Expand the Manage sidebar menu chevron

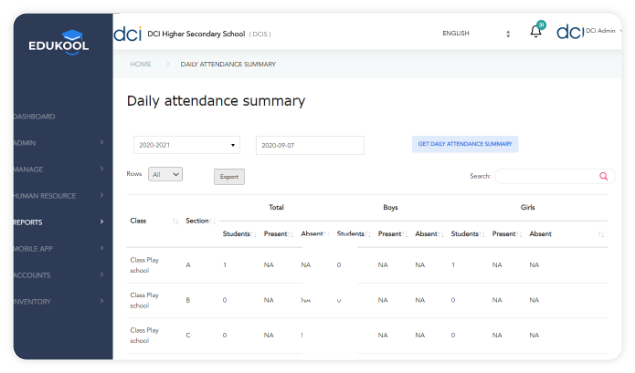tap(102, 169)
